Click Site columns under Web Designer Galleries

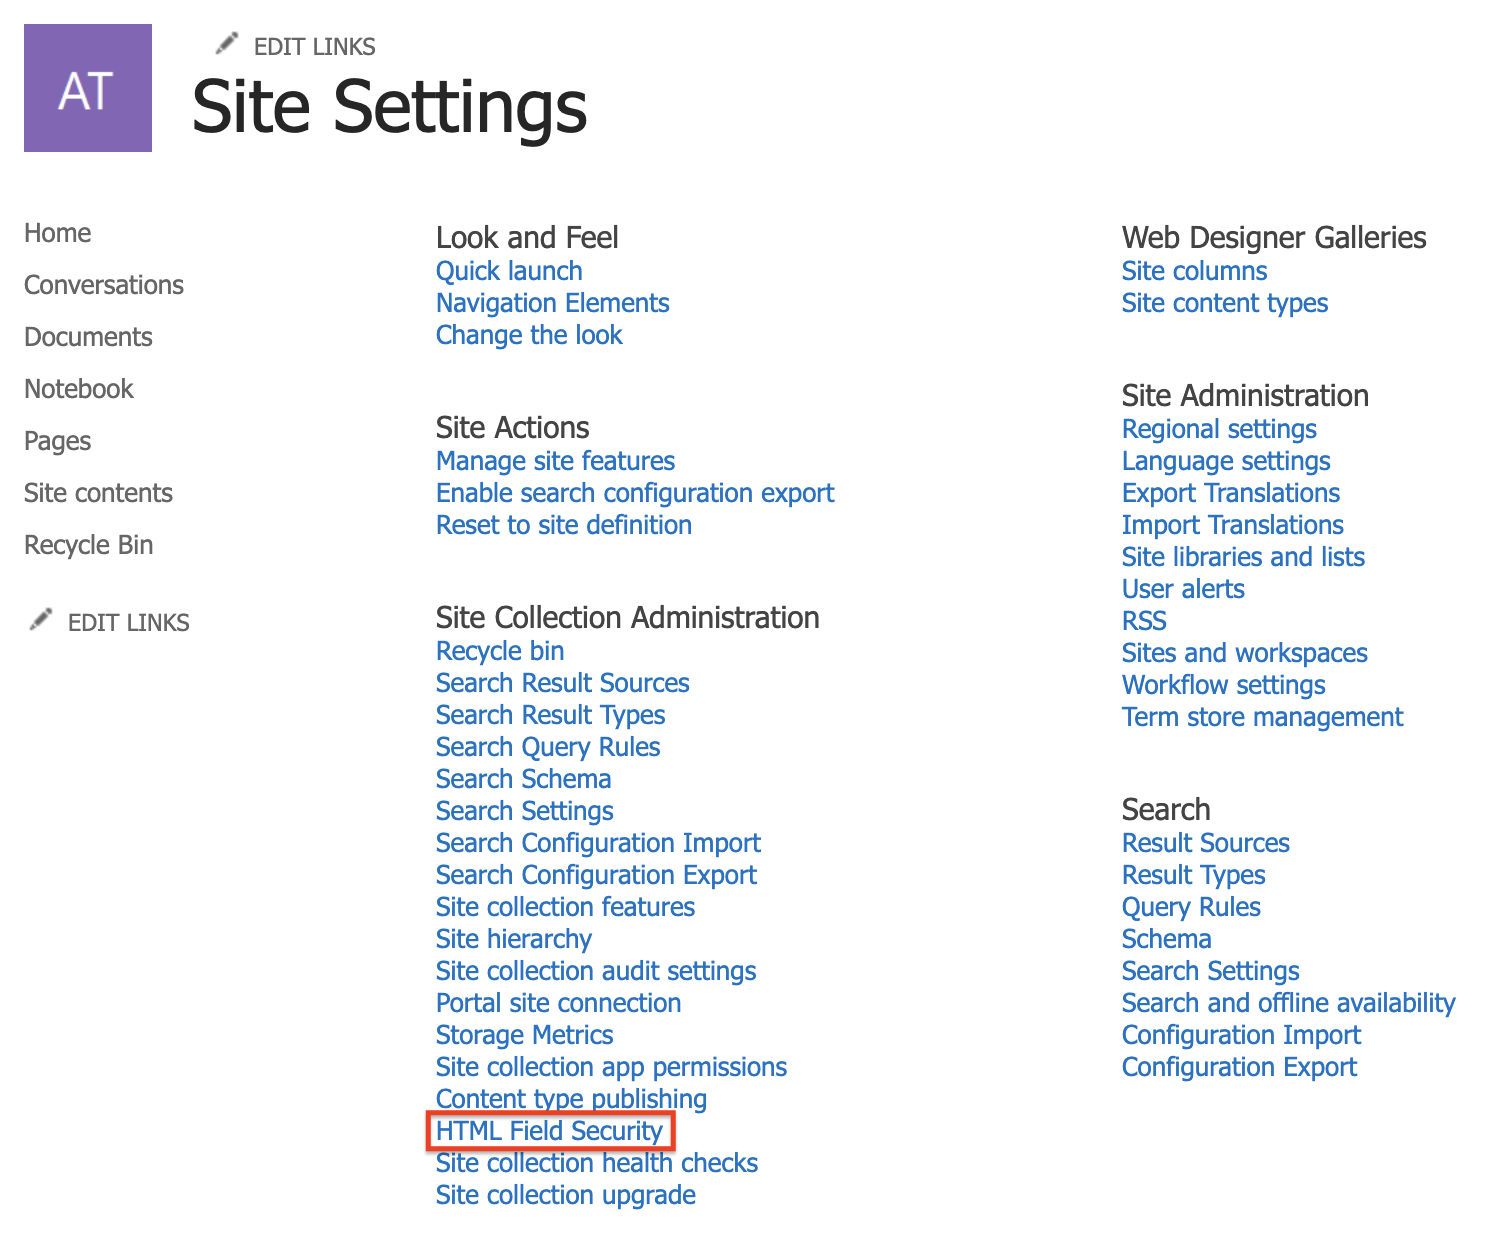point(1194,271)
